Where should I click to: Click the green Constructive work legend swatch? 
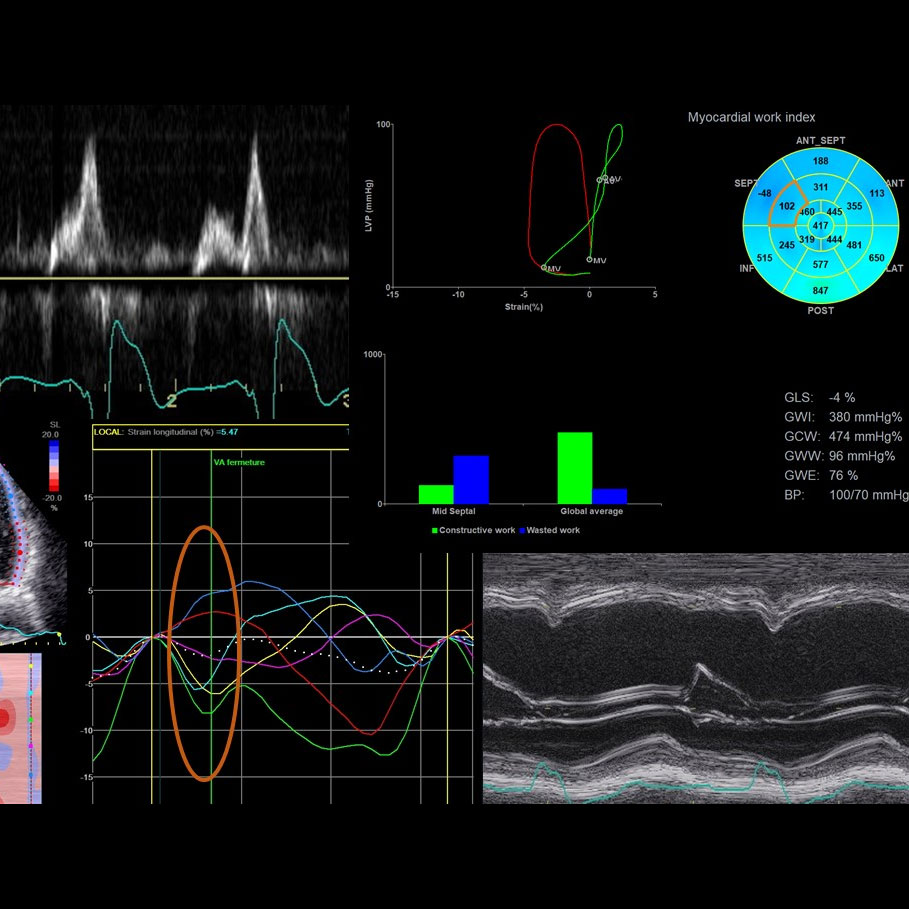(434, 530)
